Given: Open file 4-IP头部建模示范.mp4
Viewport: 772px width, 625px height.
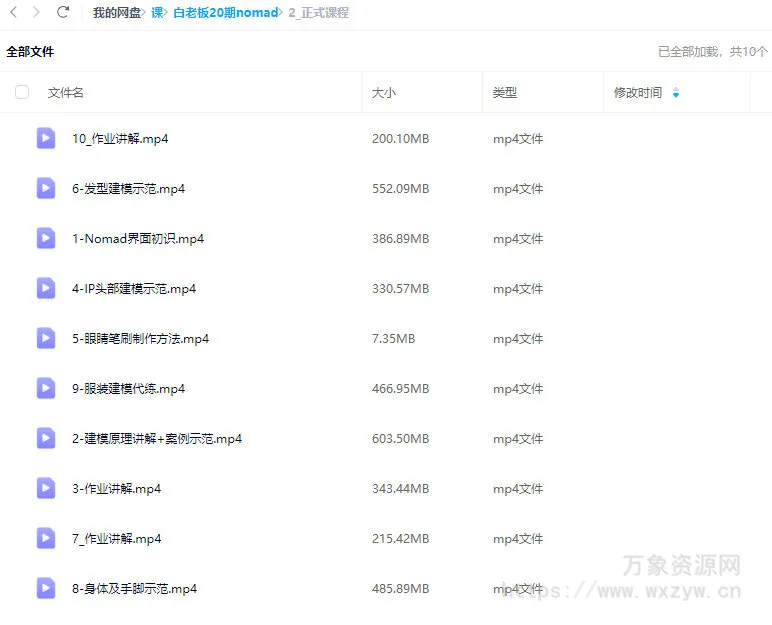Looking at the screenshot, I should 134,288.
